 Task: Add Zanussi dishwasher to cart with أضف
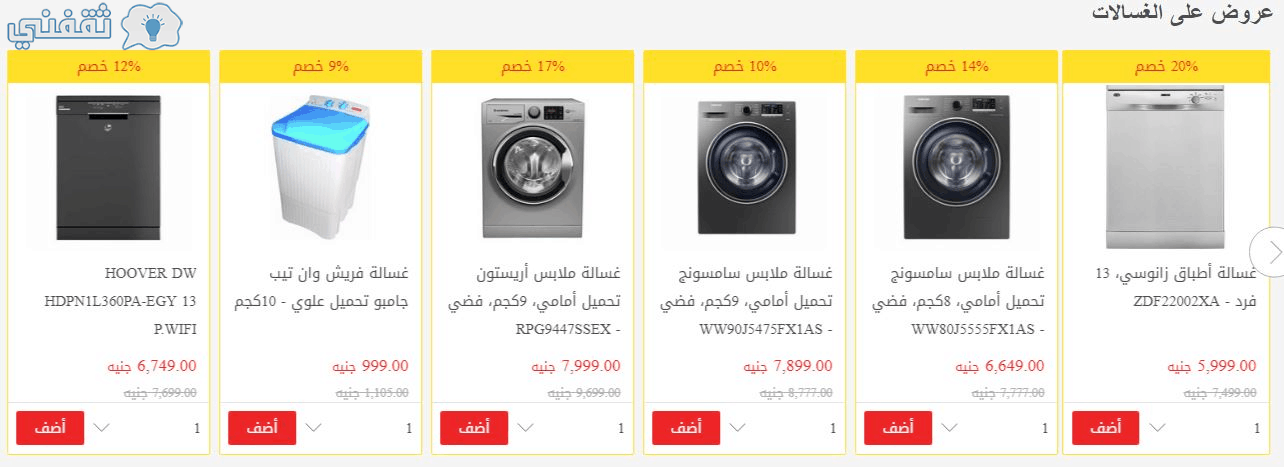point(1105,428)
